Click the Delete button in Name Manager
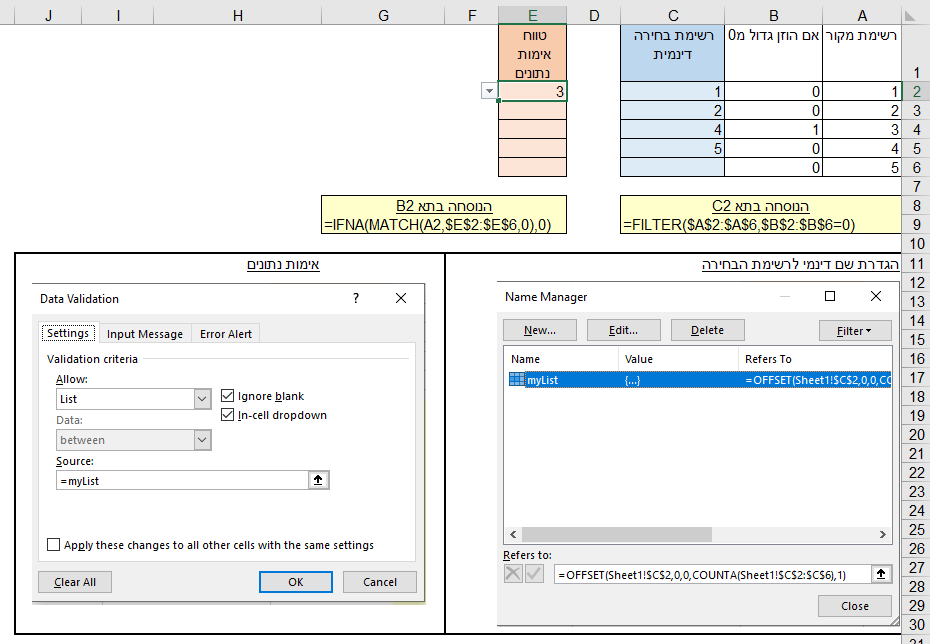 point(708,330)
